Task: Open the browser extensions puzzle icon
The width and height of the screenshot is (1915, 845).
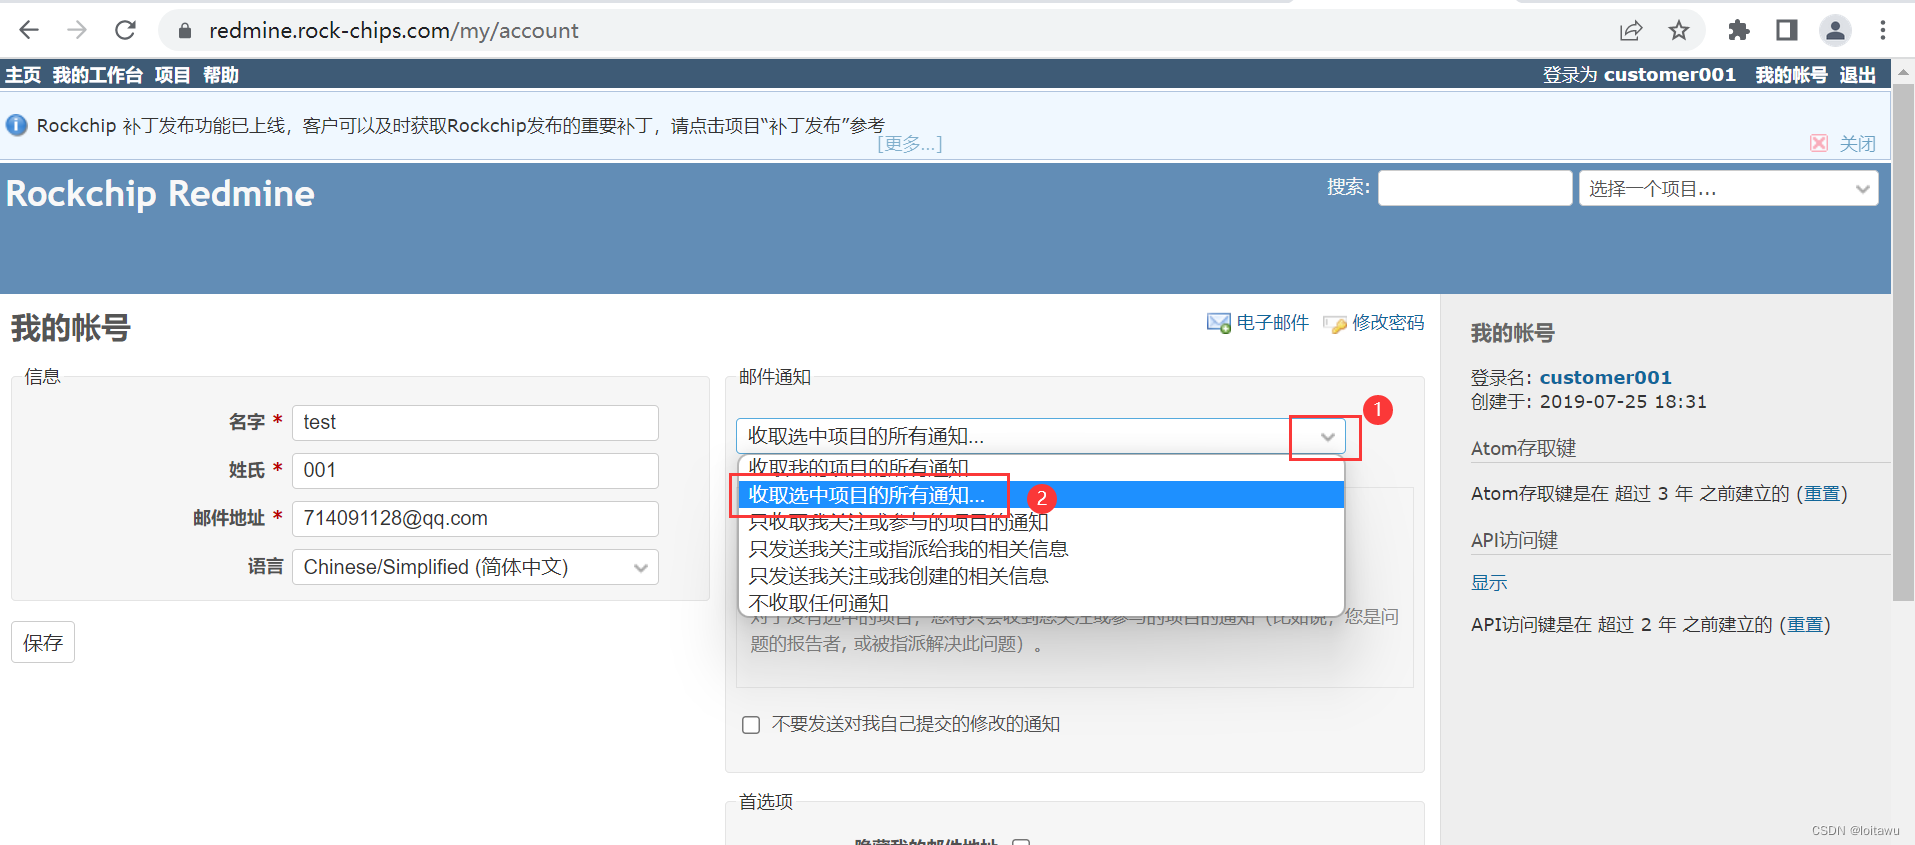Action: pyautogui.click(x=1739, y=31)
